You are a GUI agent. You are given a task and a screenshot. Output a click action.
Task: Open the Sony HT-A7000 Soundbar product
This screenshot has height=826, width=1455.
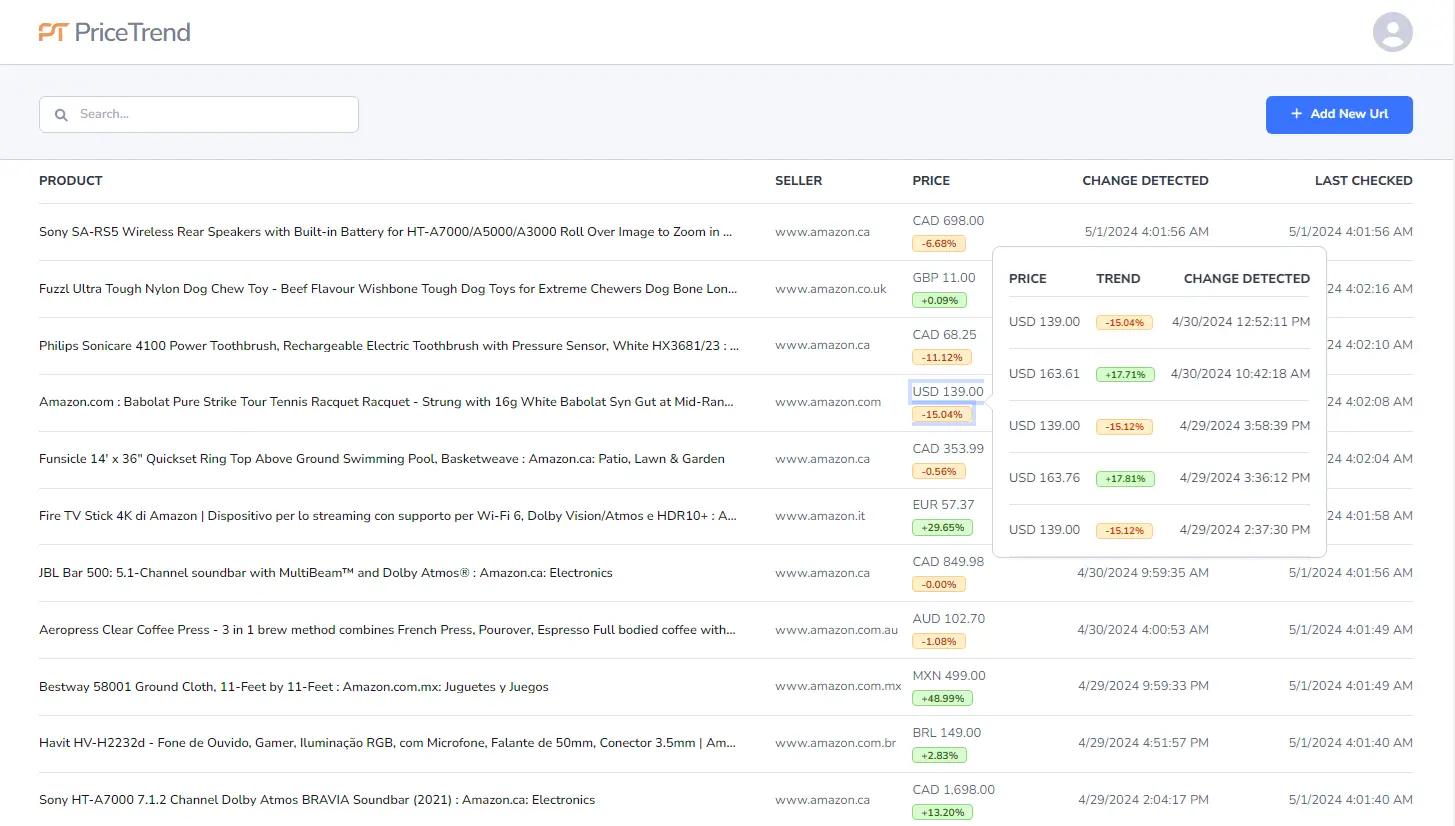point(317,800)
